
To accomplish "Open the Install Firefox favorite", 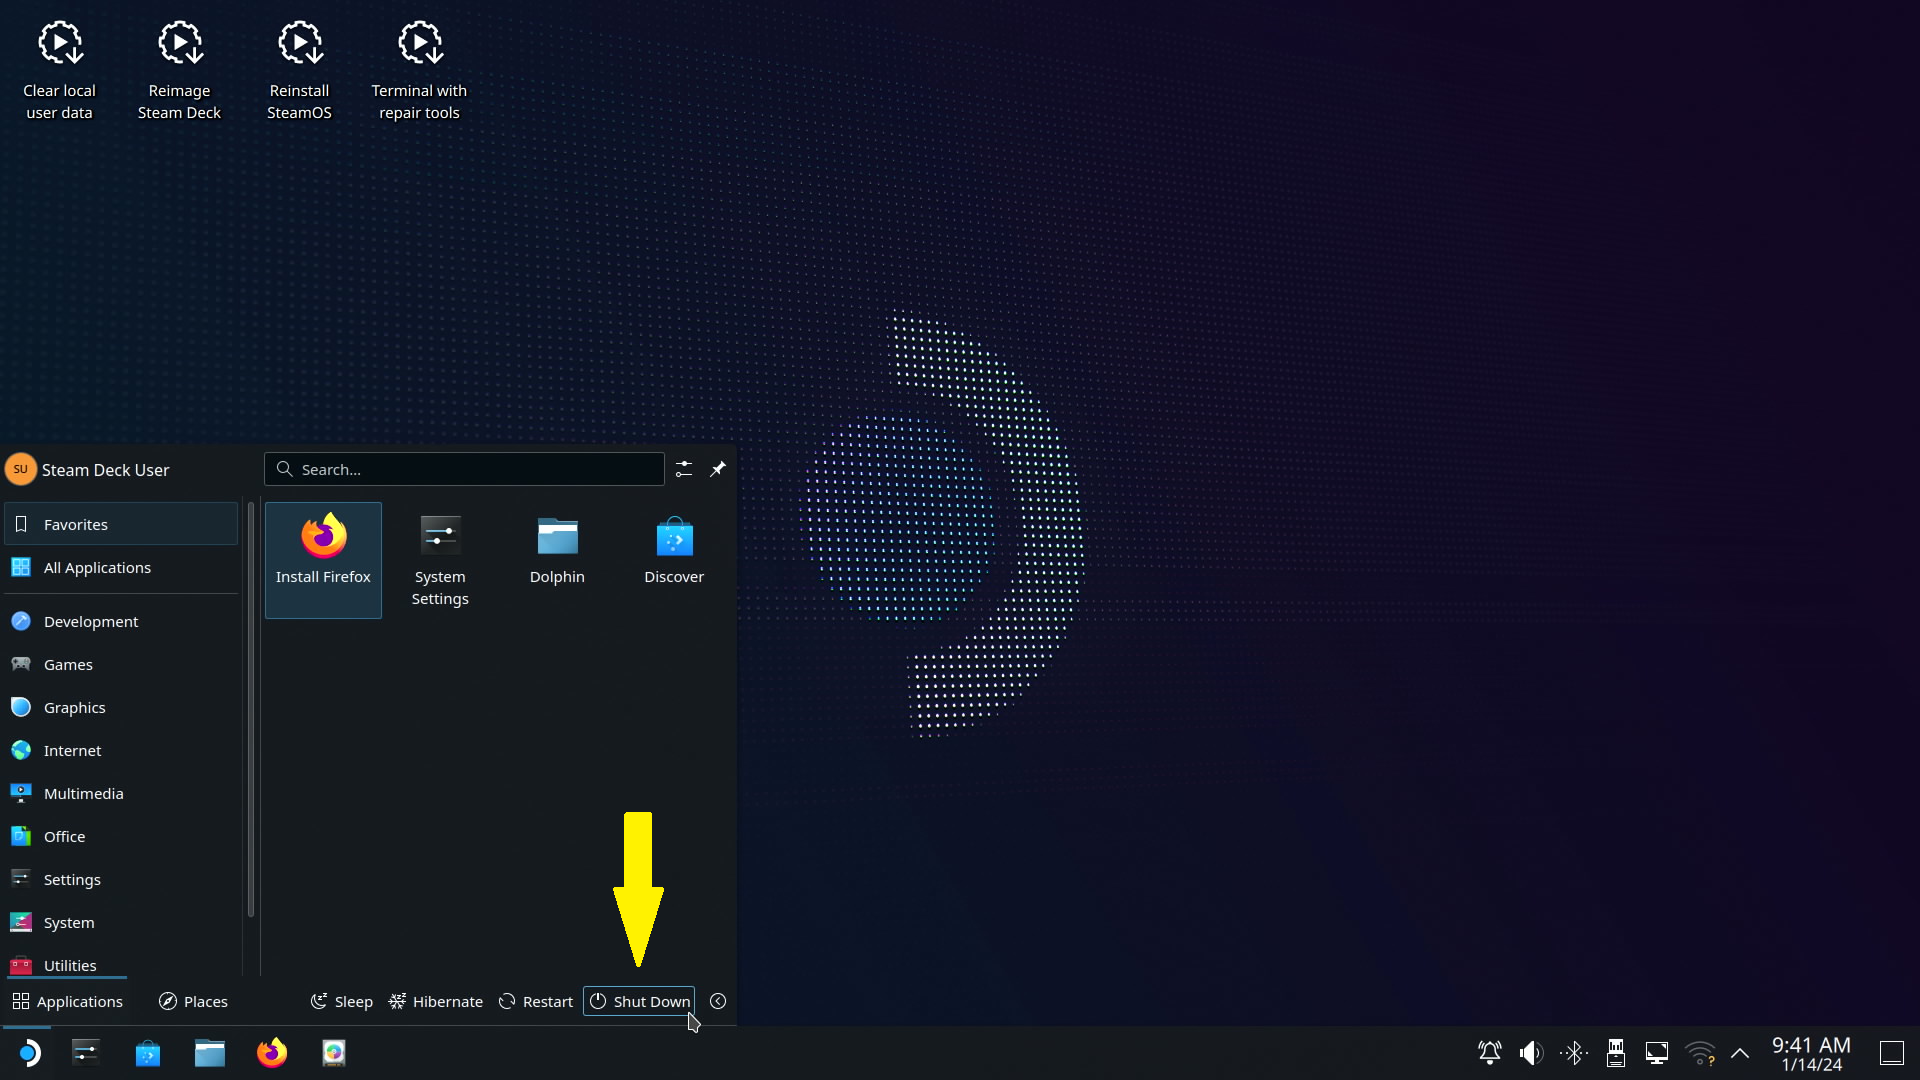I will (x=323, y=558).
